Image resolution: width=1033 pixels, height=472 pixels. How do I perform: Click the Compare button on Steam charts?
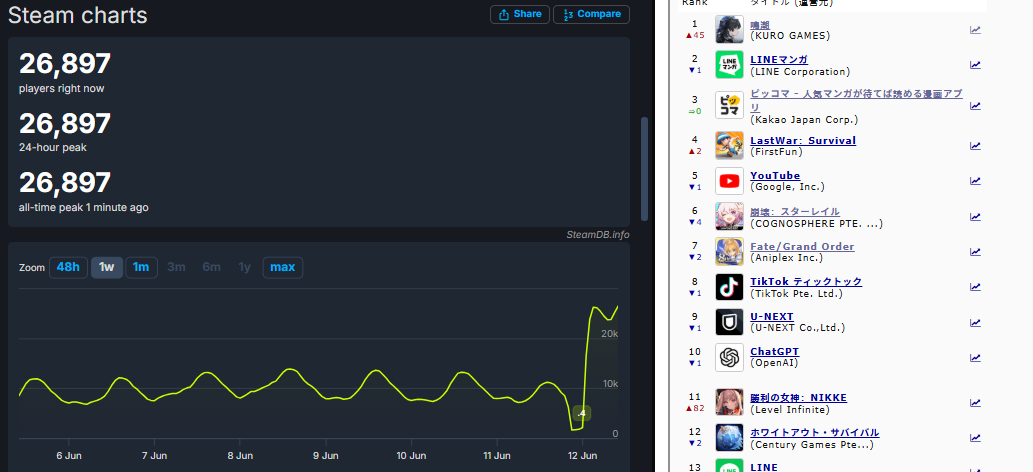click(591, 15)
